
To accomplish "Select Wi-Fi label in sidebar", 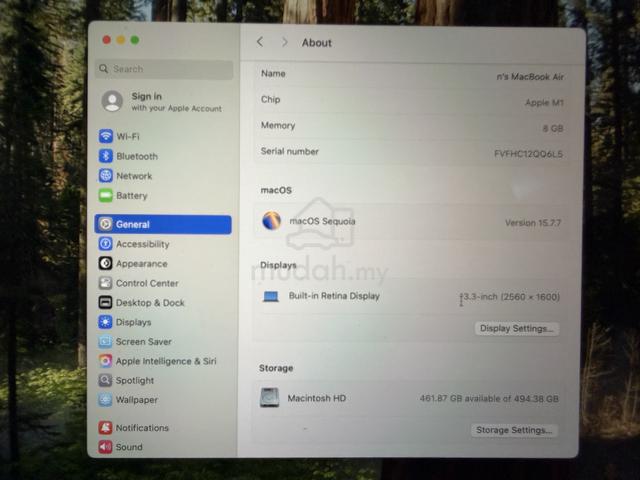I will (128, 136).
